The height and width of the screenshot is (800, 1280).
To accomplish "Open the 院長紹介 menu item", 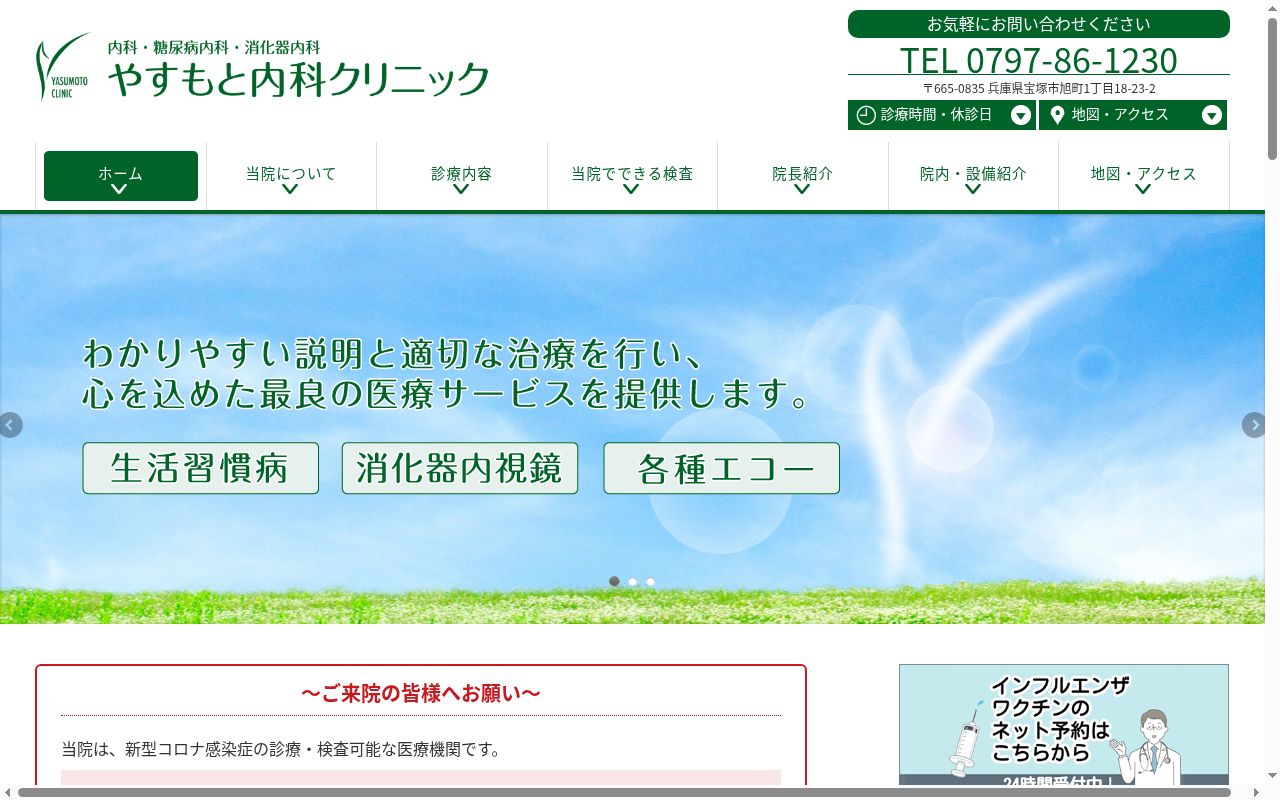I will [x=802, y=176].
